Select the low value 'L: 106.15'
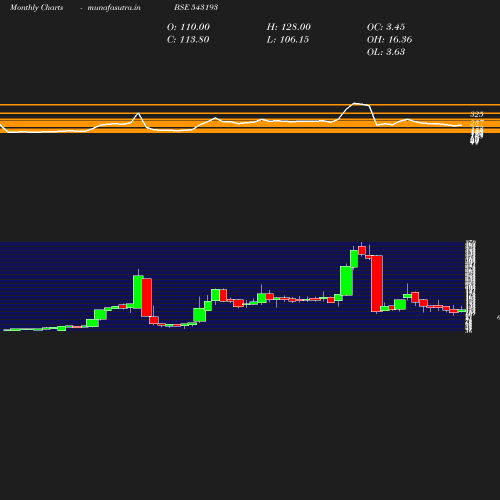 (x=288, y=40)
